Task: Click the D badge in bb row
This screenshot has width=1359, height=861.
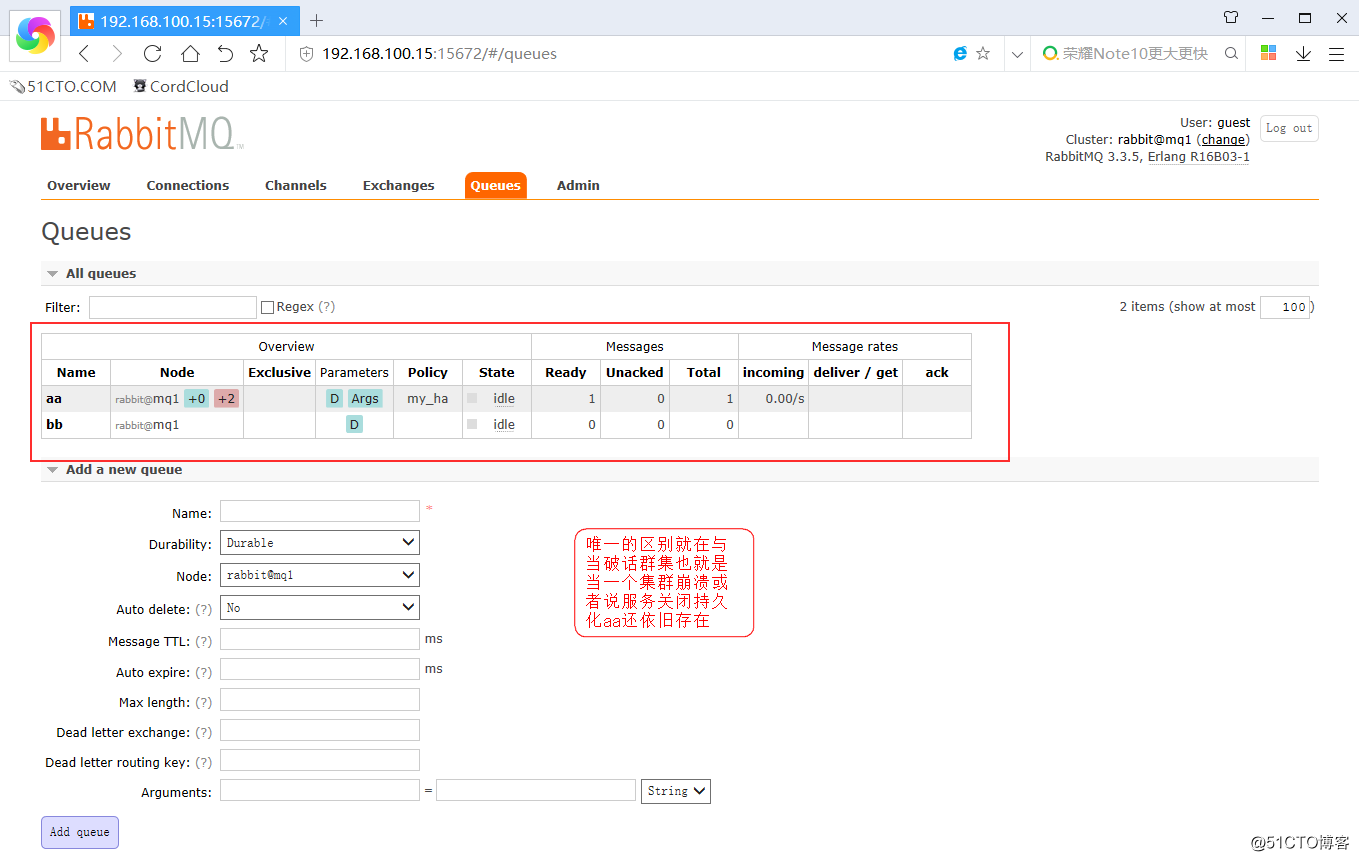Action: (354, 424)
